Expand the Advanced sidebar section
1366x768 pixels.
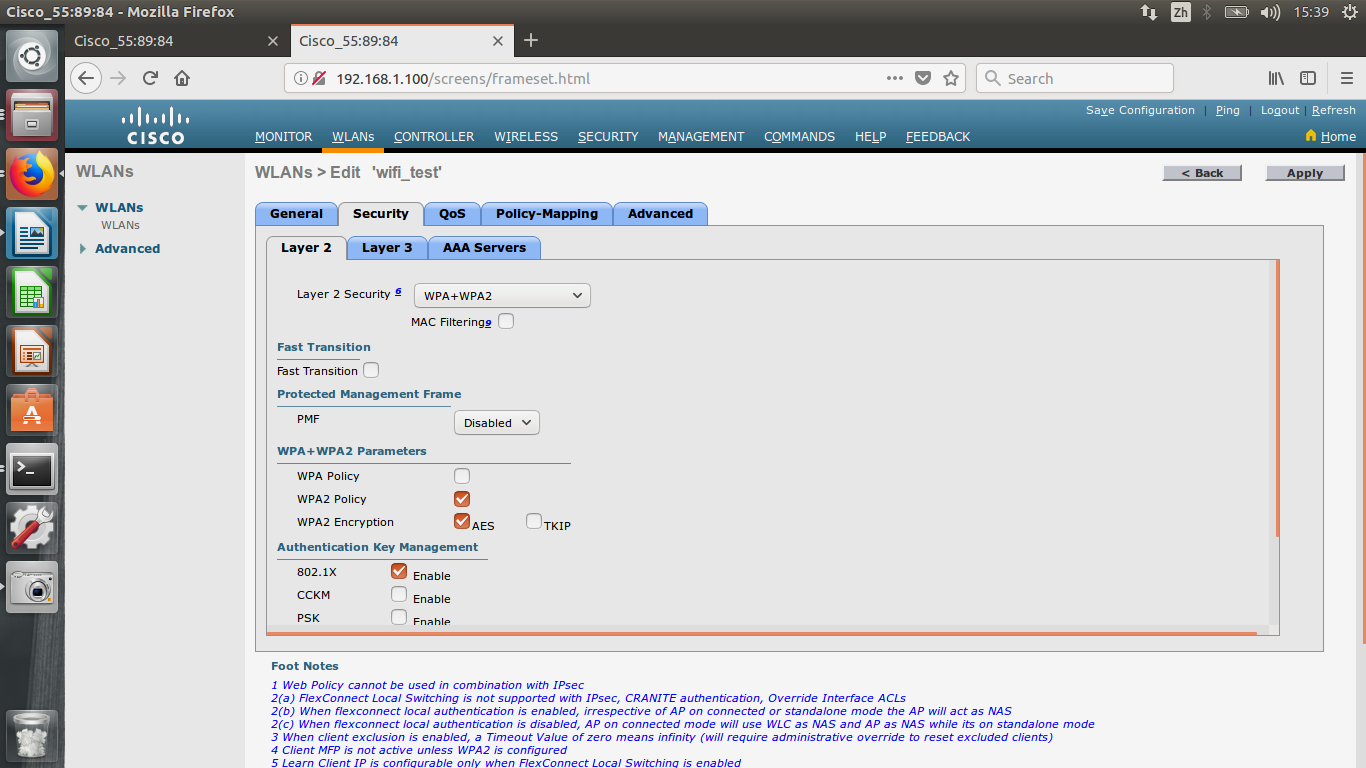pyautogui.click(x=83, y=249)
